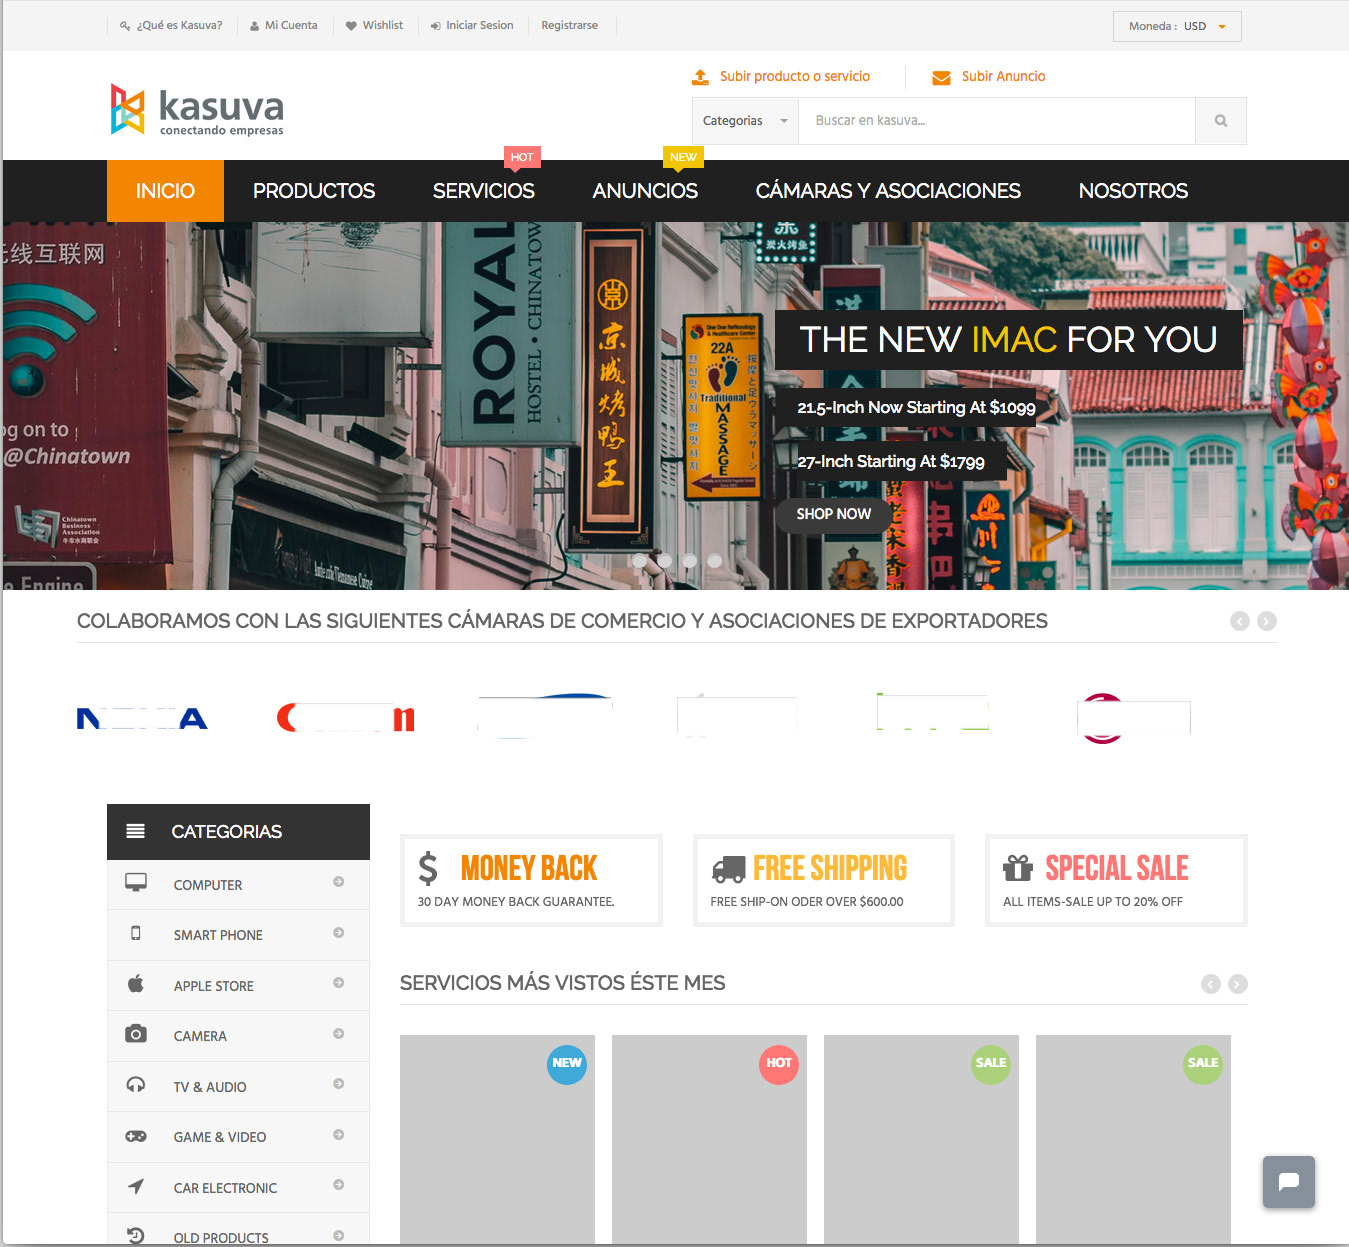Expand the Smart Phone category arrow

[339, 933]
